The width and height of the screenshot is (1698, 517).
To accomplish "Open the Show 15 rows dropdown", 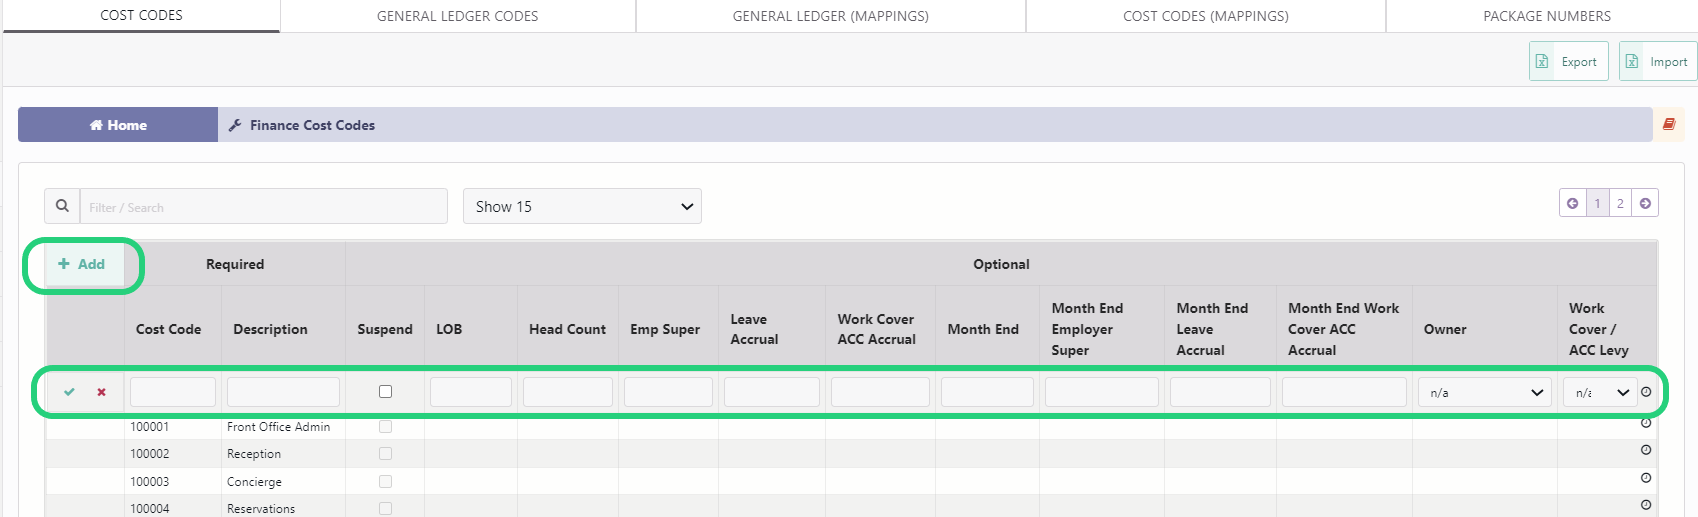I will pos(582,206).
